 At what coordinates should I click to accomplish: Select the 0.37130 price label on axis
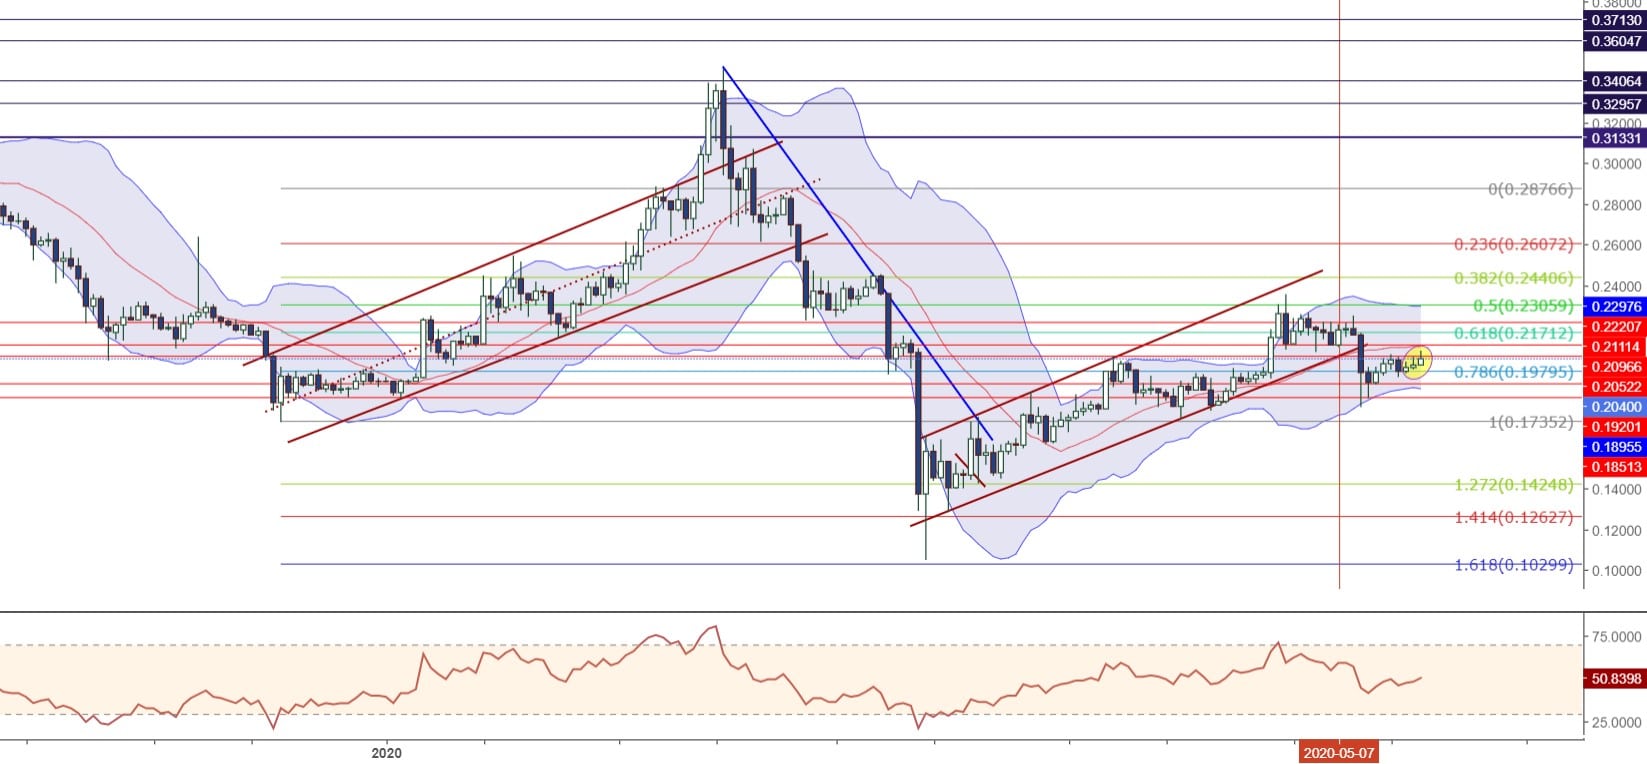(x=1615, y=20)
